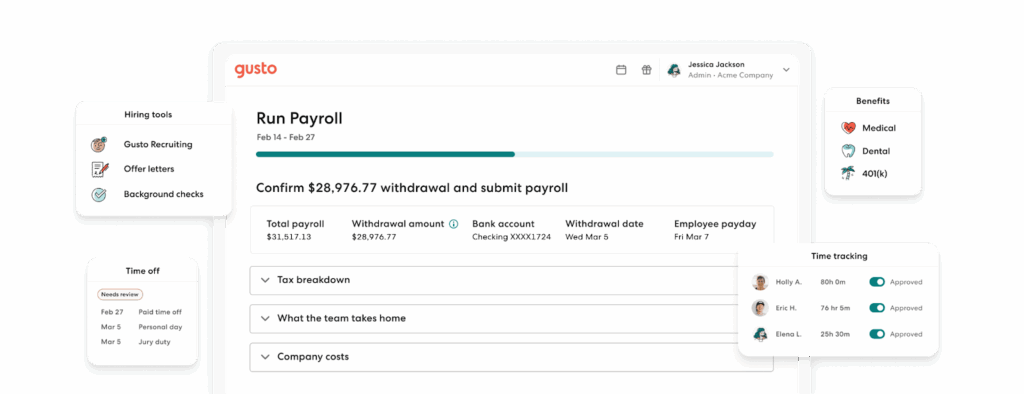Open the calendar icon in header

click(x=621, y=70)
